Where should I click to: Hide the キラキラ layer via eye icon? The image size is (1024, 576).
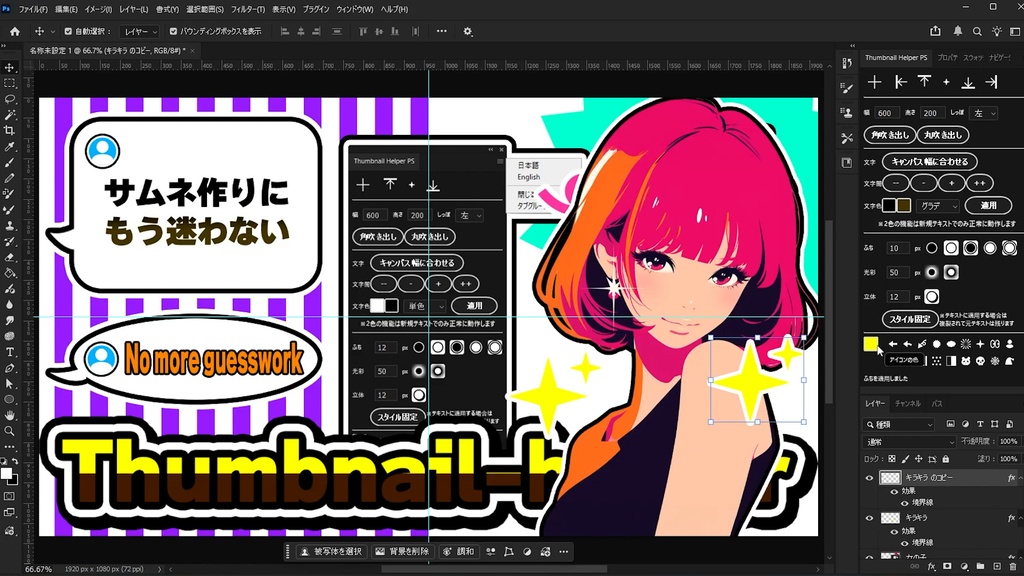(x=869, y=518)
